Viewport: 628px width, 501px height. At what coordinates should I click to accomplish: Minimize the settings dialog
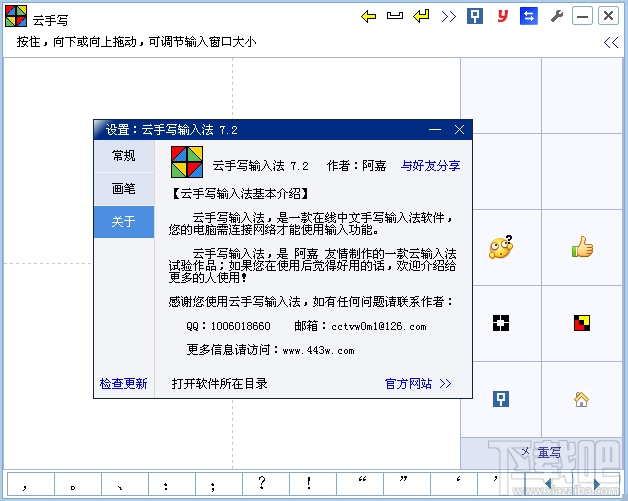click(435, 130)
